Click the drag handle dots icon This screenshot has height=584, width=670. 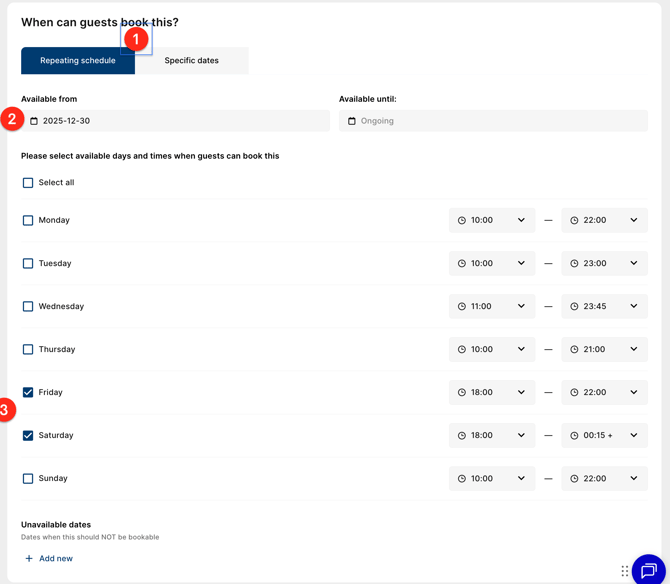pos(625,571)
